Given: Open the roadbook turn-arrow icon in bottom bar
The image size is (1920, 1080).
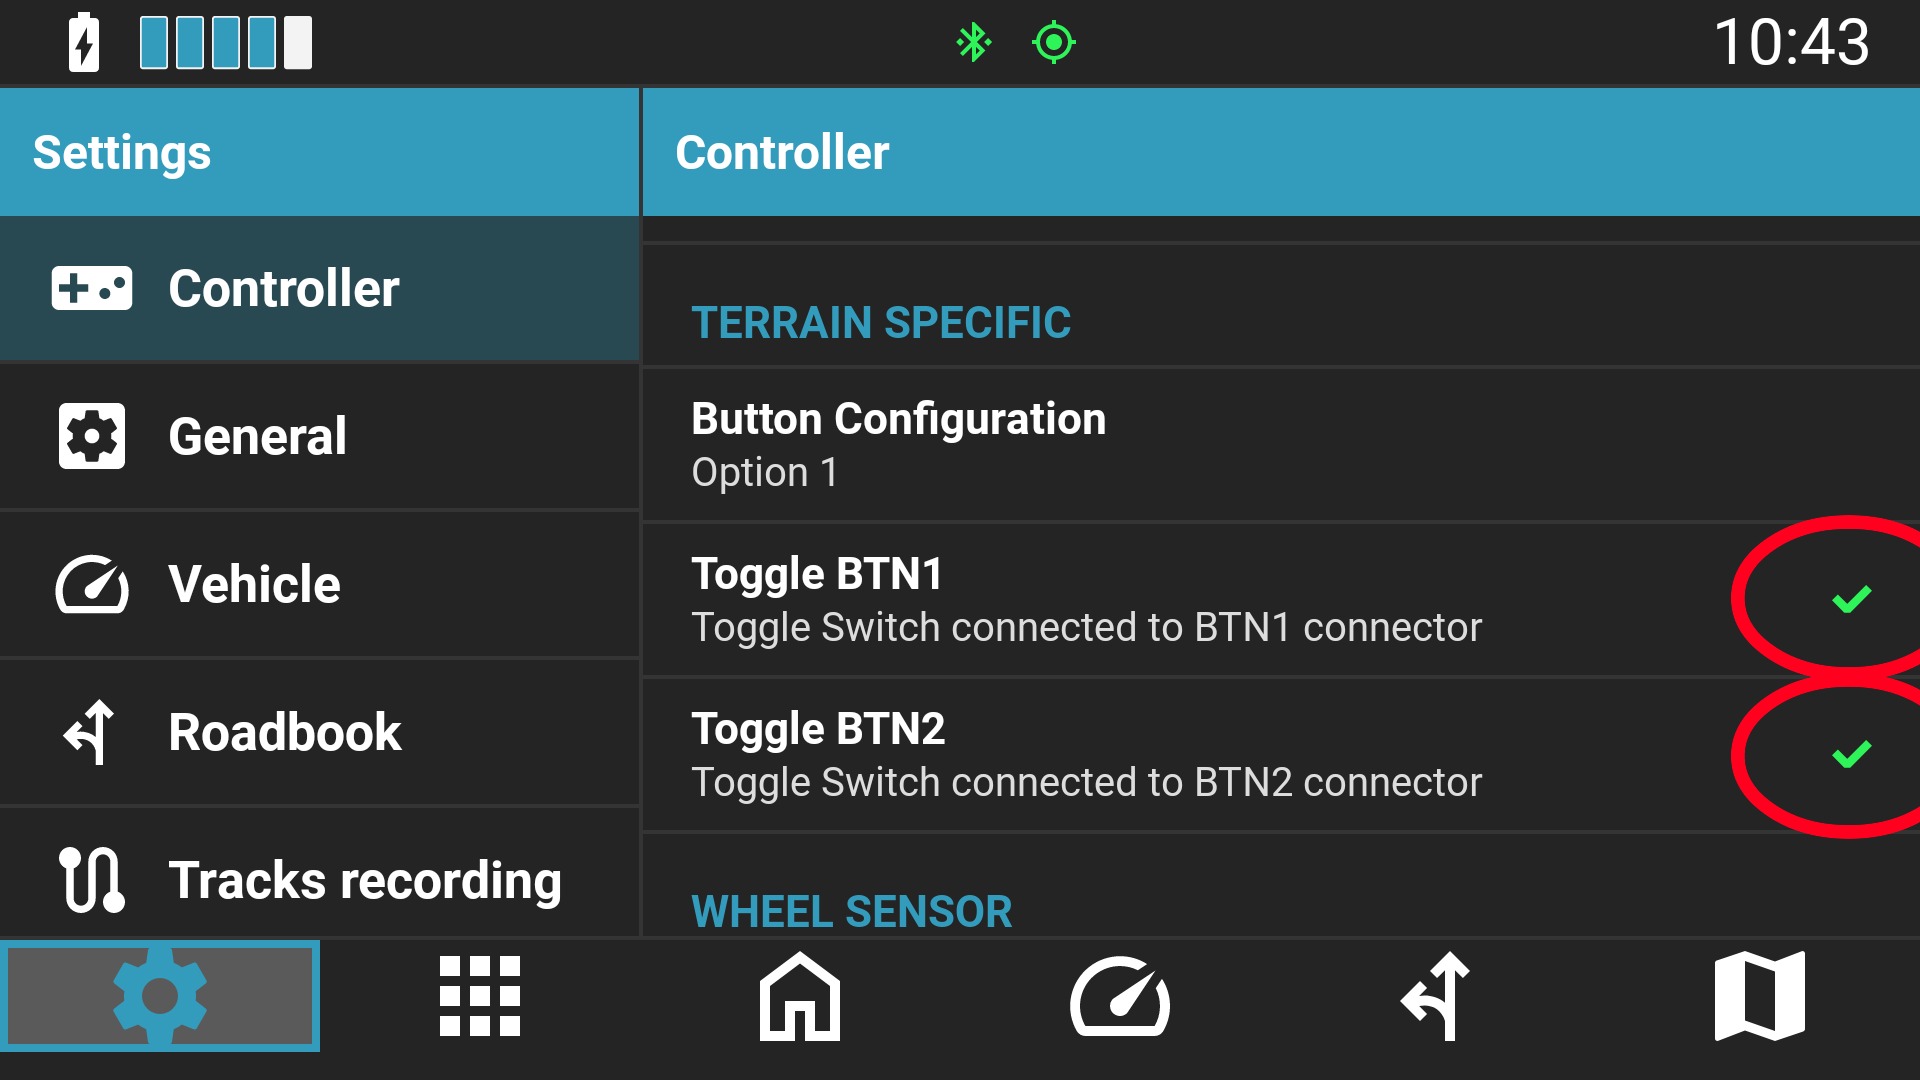Looking at the screenshot, I should [1436, 996].
